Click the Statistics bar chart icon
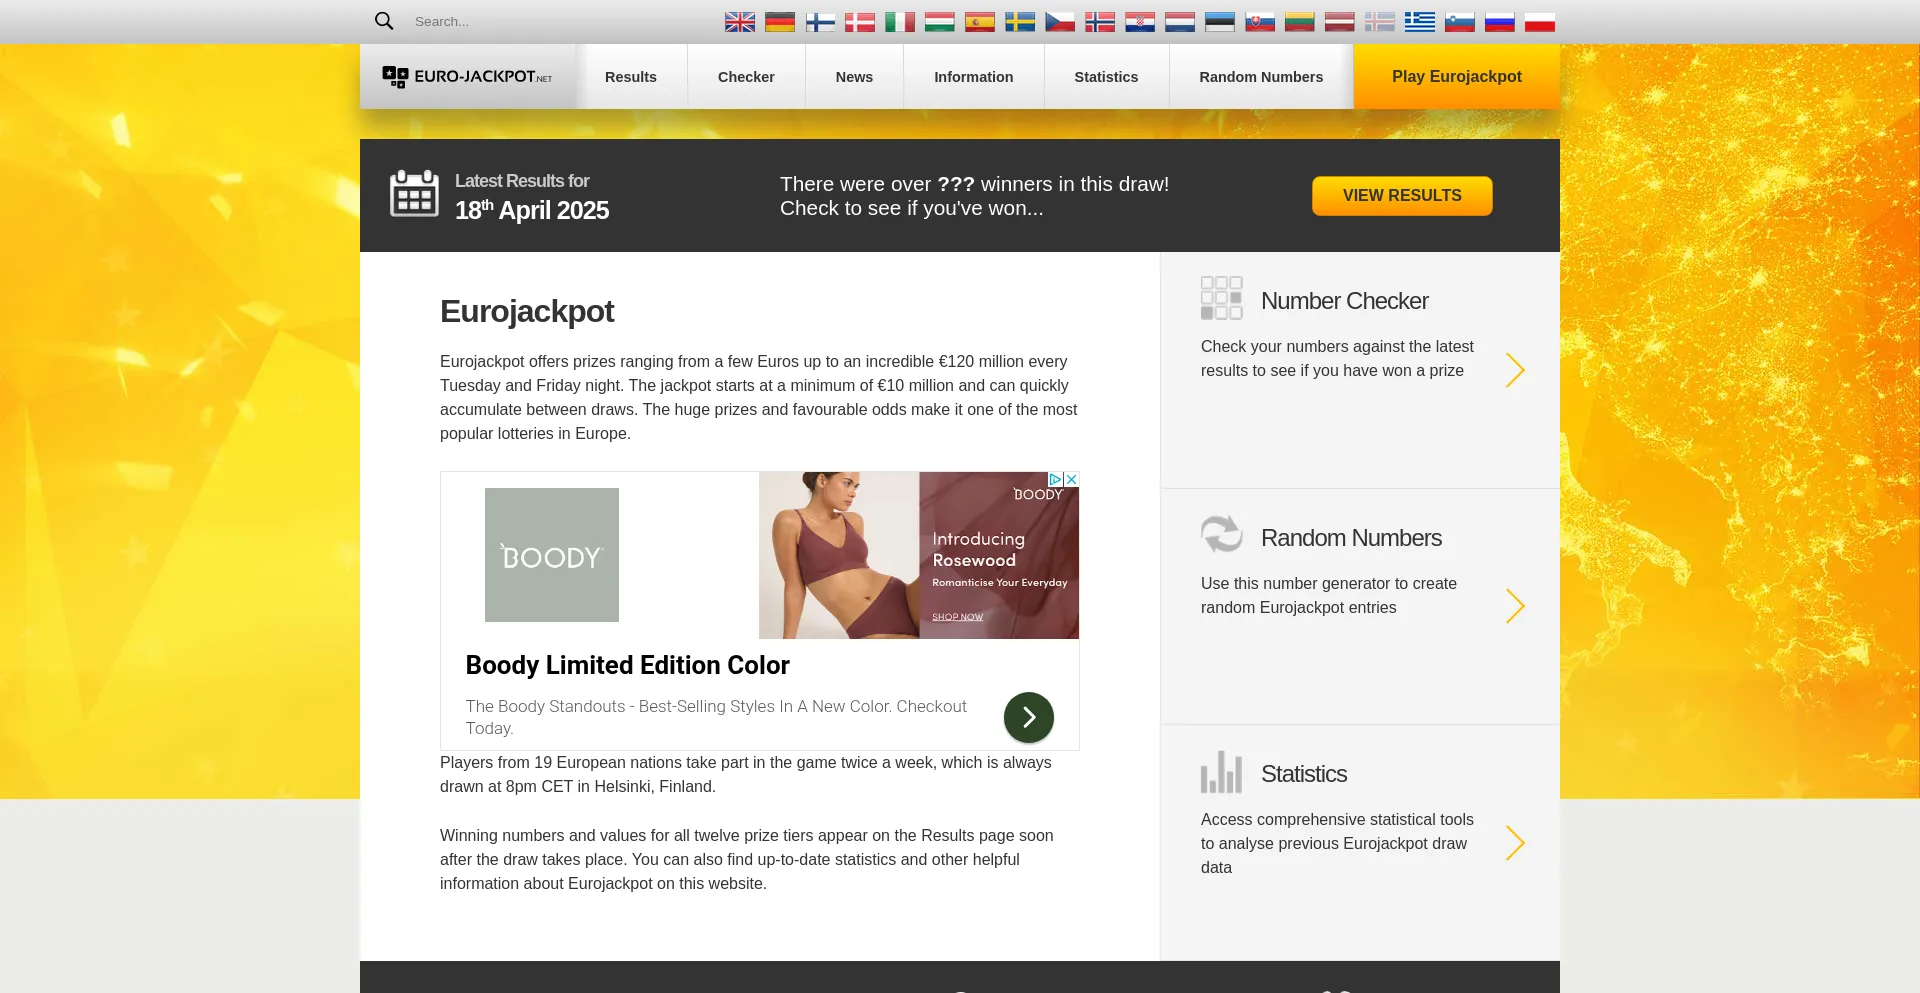The width and height of the screenshot is (1920, 993). pos(1221,771)
